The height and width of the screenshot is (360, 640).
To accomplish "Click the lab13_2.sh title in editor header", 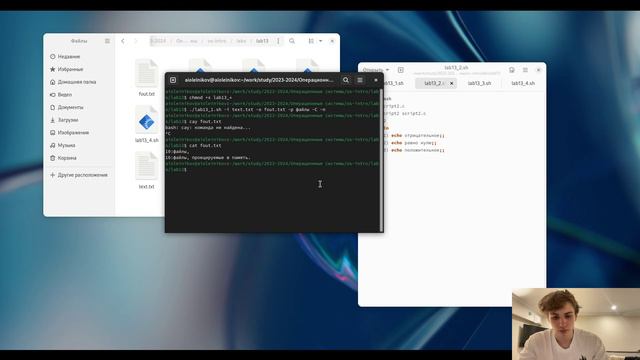I will [456, 67].
